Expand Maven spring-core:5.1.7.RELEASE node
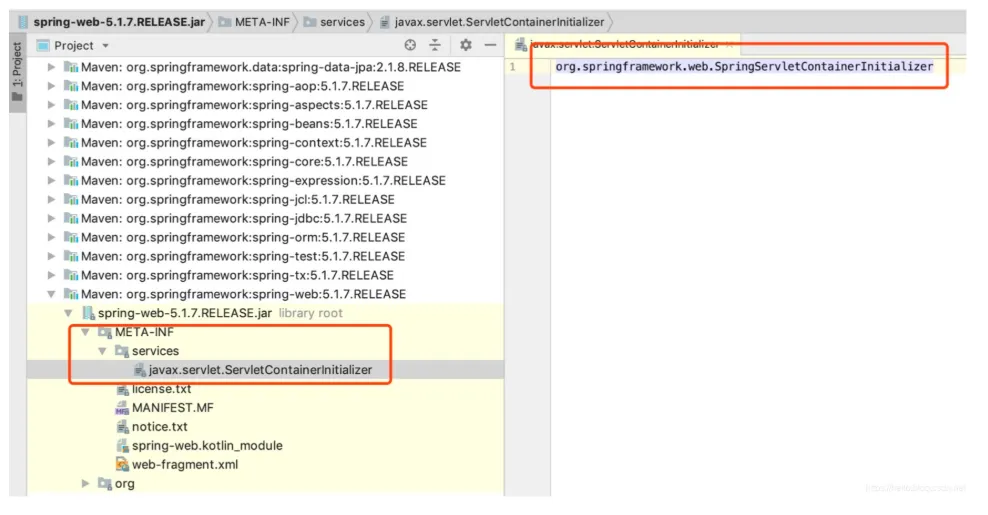The height and width of the screenshot is (515, 988). coord(52,161)
